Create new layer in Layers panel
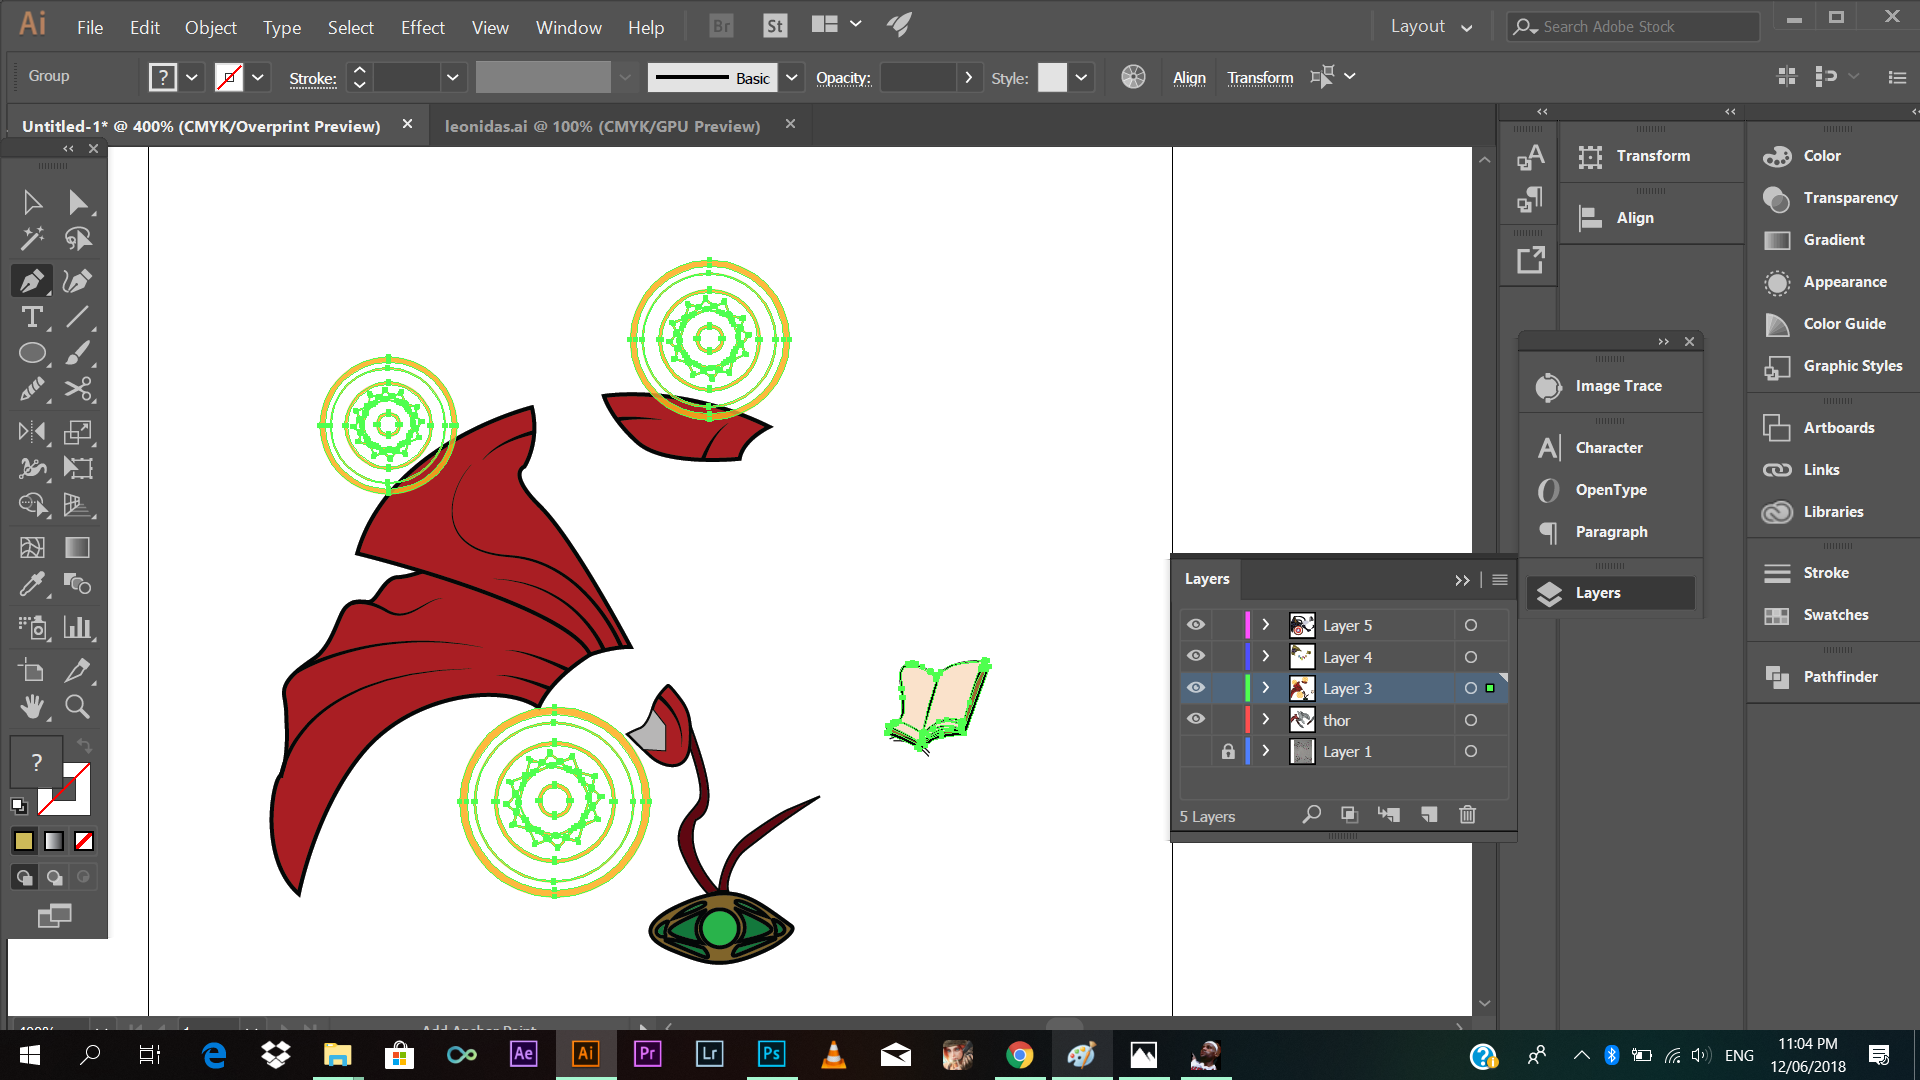The image size is (1920, 1080). point(1429,815)
